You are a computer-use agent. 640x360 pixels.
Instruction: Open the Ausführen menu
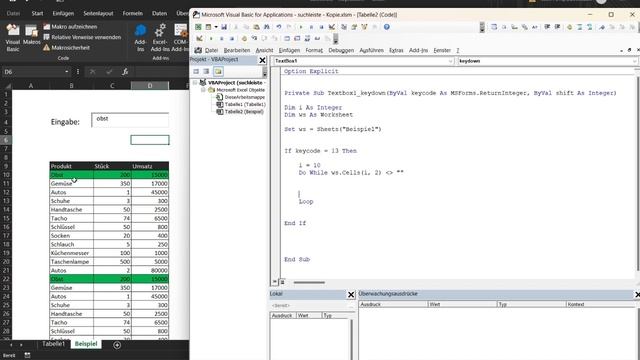click(371, 50)
